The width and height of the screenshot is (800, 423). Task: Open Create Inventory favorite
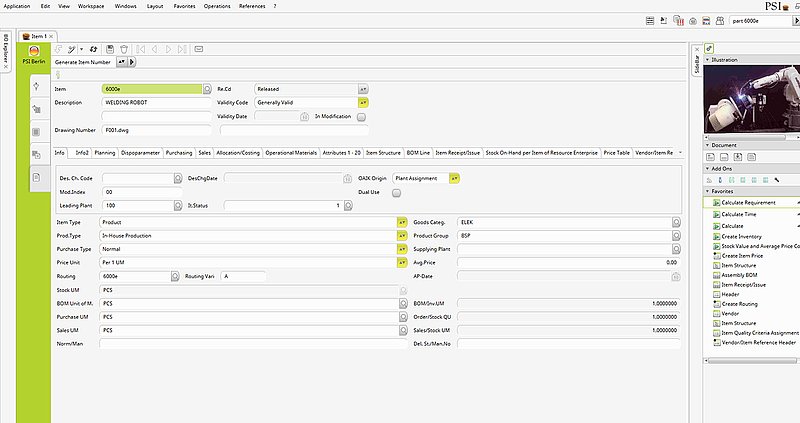(741, 236)
